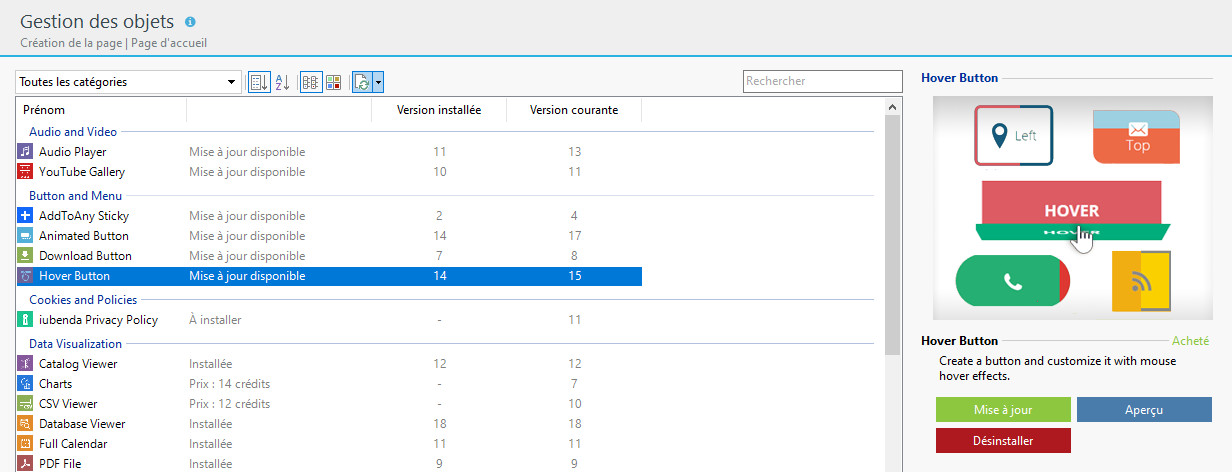Select the PDF File object icon
1232x472 pixels.
point(26,464)
